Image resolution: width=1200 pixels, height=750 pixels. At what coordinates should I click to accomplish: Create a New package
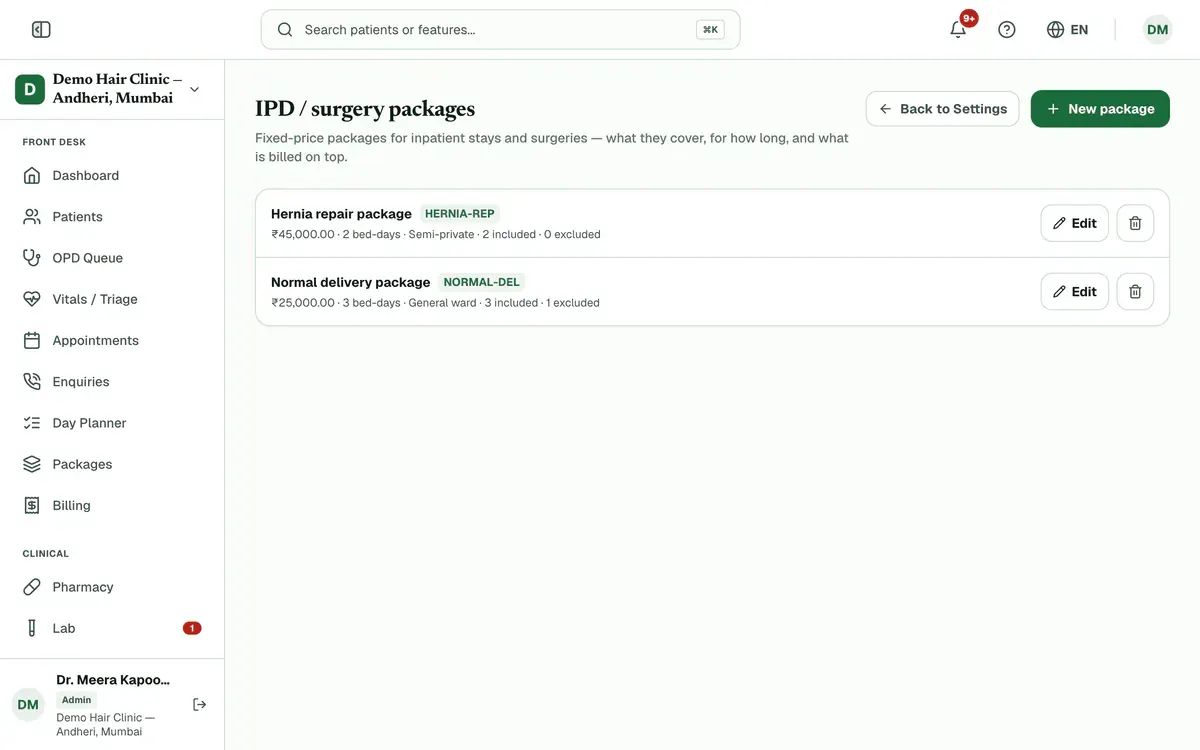coord(1100,109)
